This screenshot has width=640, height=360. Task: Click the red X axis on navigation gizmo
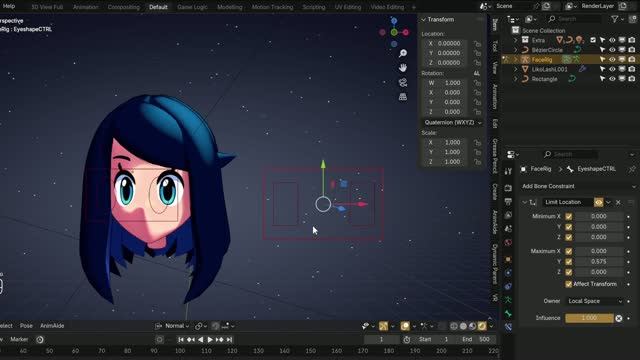(x=406, y=32)
